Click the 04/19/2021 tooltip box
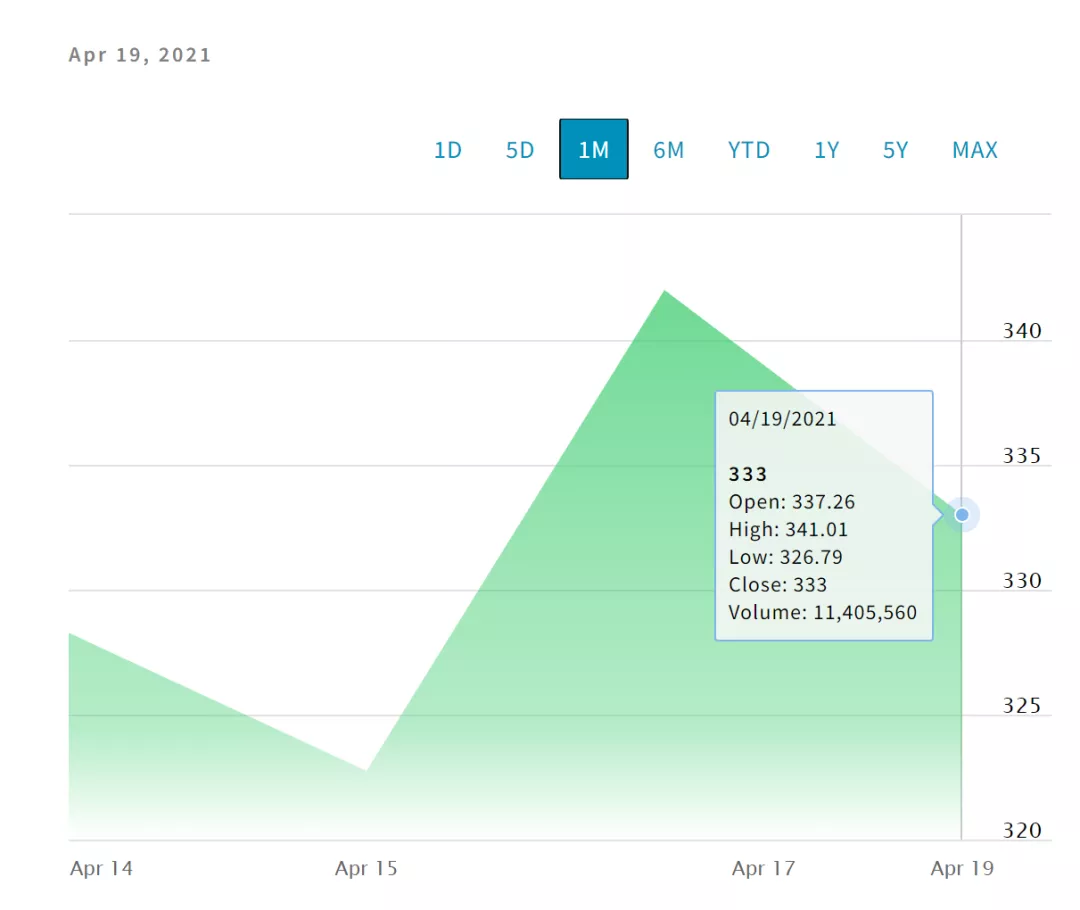The width and height of the screenshot is (1080, 910). [823, 515]
